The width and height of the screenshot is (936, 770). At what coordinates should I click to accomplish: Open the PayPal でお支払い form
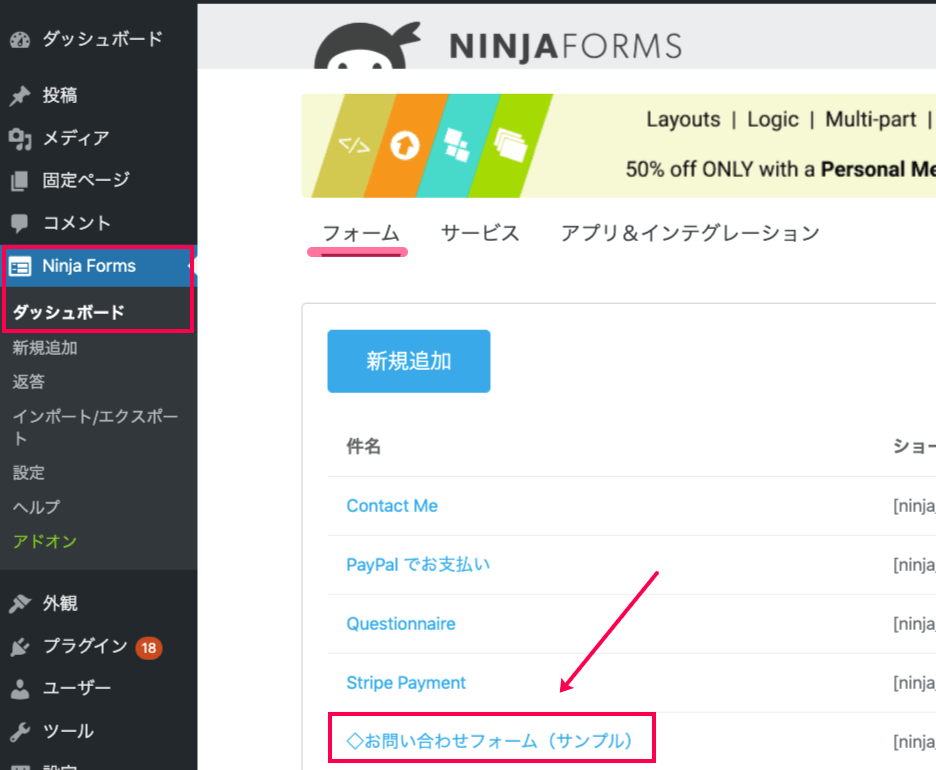[418, 565]
